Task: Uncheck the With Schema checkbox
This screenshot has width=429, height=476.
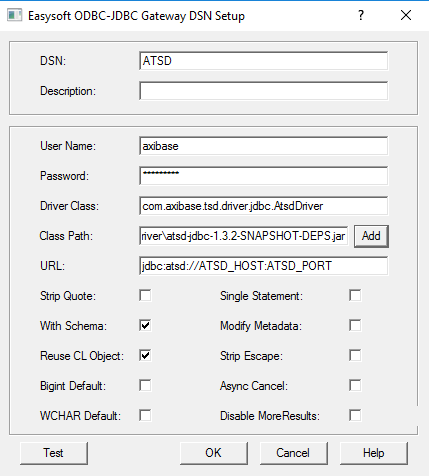Action: pyautogui.click(x=145, y=325)
